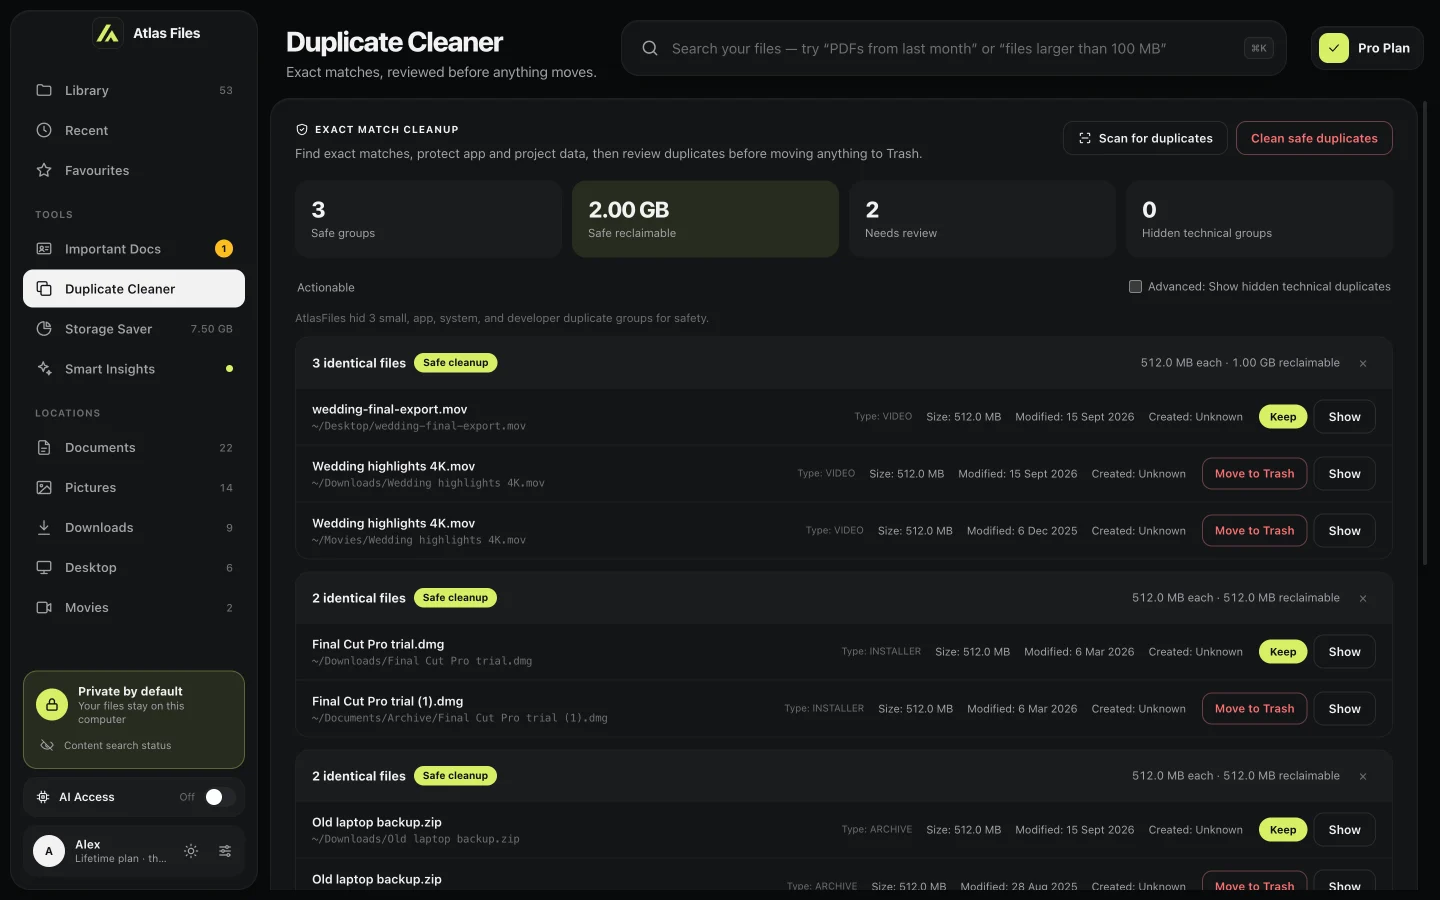Show Downloads Old laptop backup.zip

click(1344, 830)
